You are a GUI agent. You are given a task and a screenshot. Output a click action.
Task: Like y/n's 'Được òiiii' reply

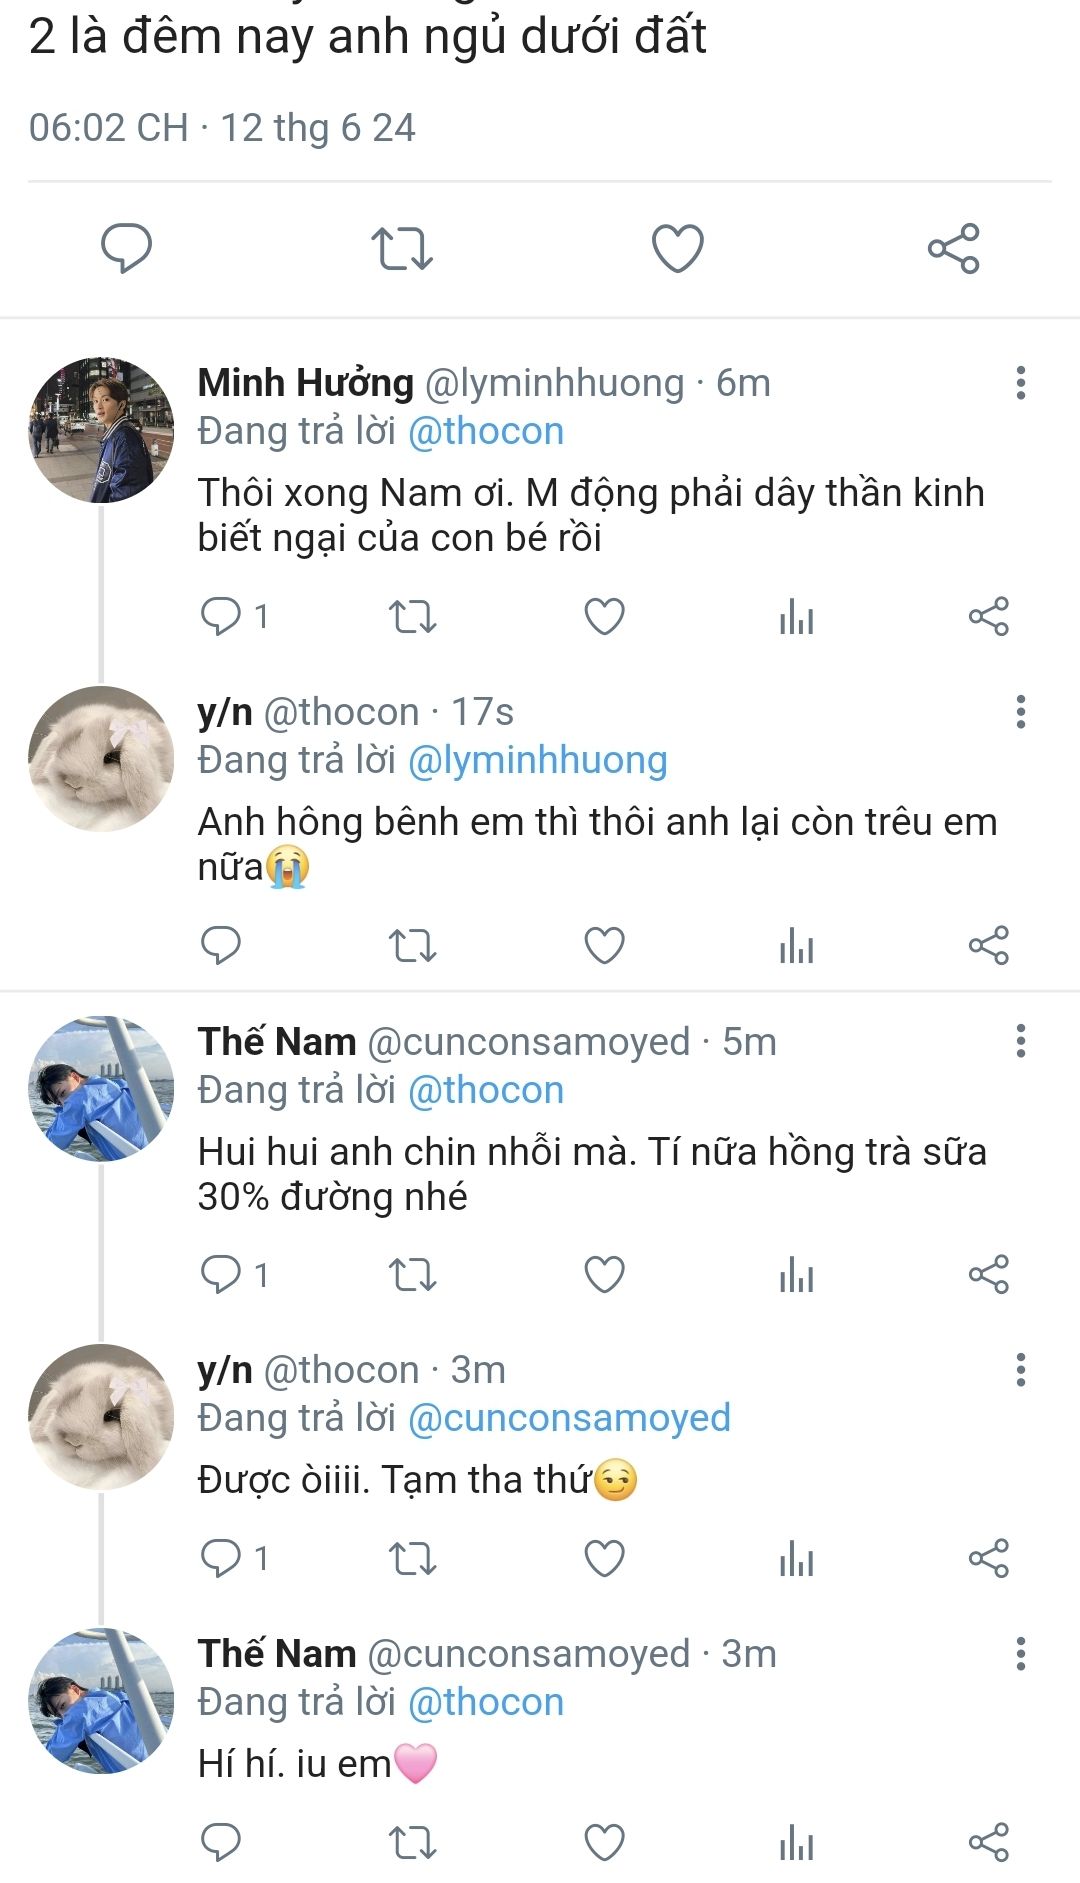604,1558
